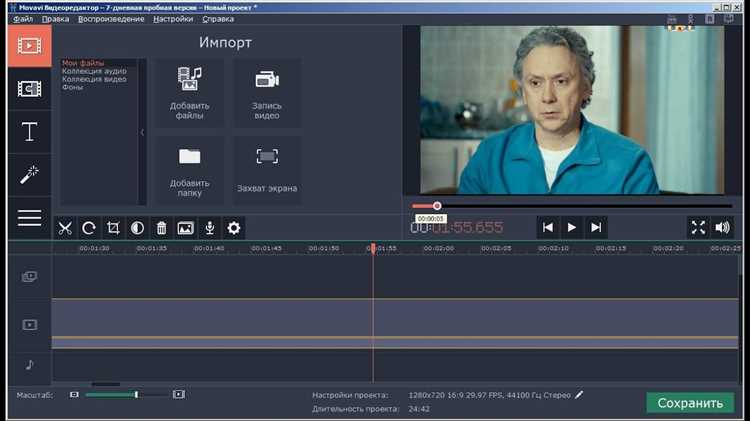Click Record video (Запись видео)
750x421 pixels.
tap(267, 93)
